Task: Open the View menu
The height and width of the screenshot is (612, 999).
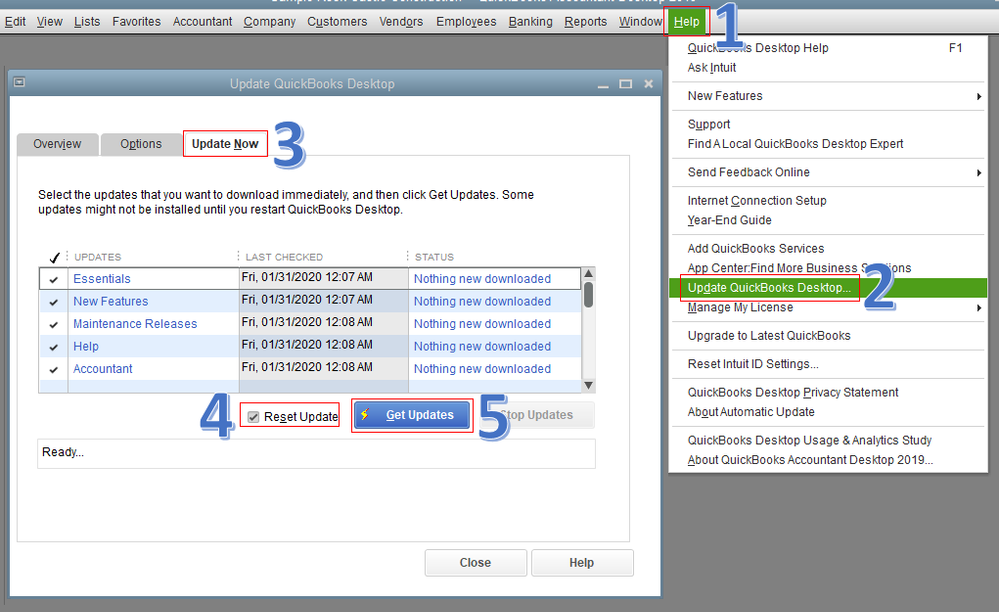Action: pos(50,22)
